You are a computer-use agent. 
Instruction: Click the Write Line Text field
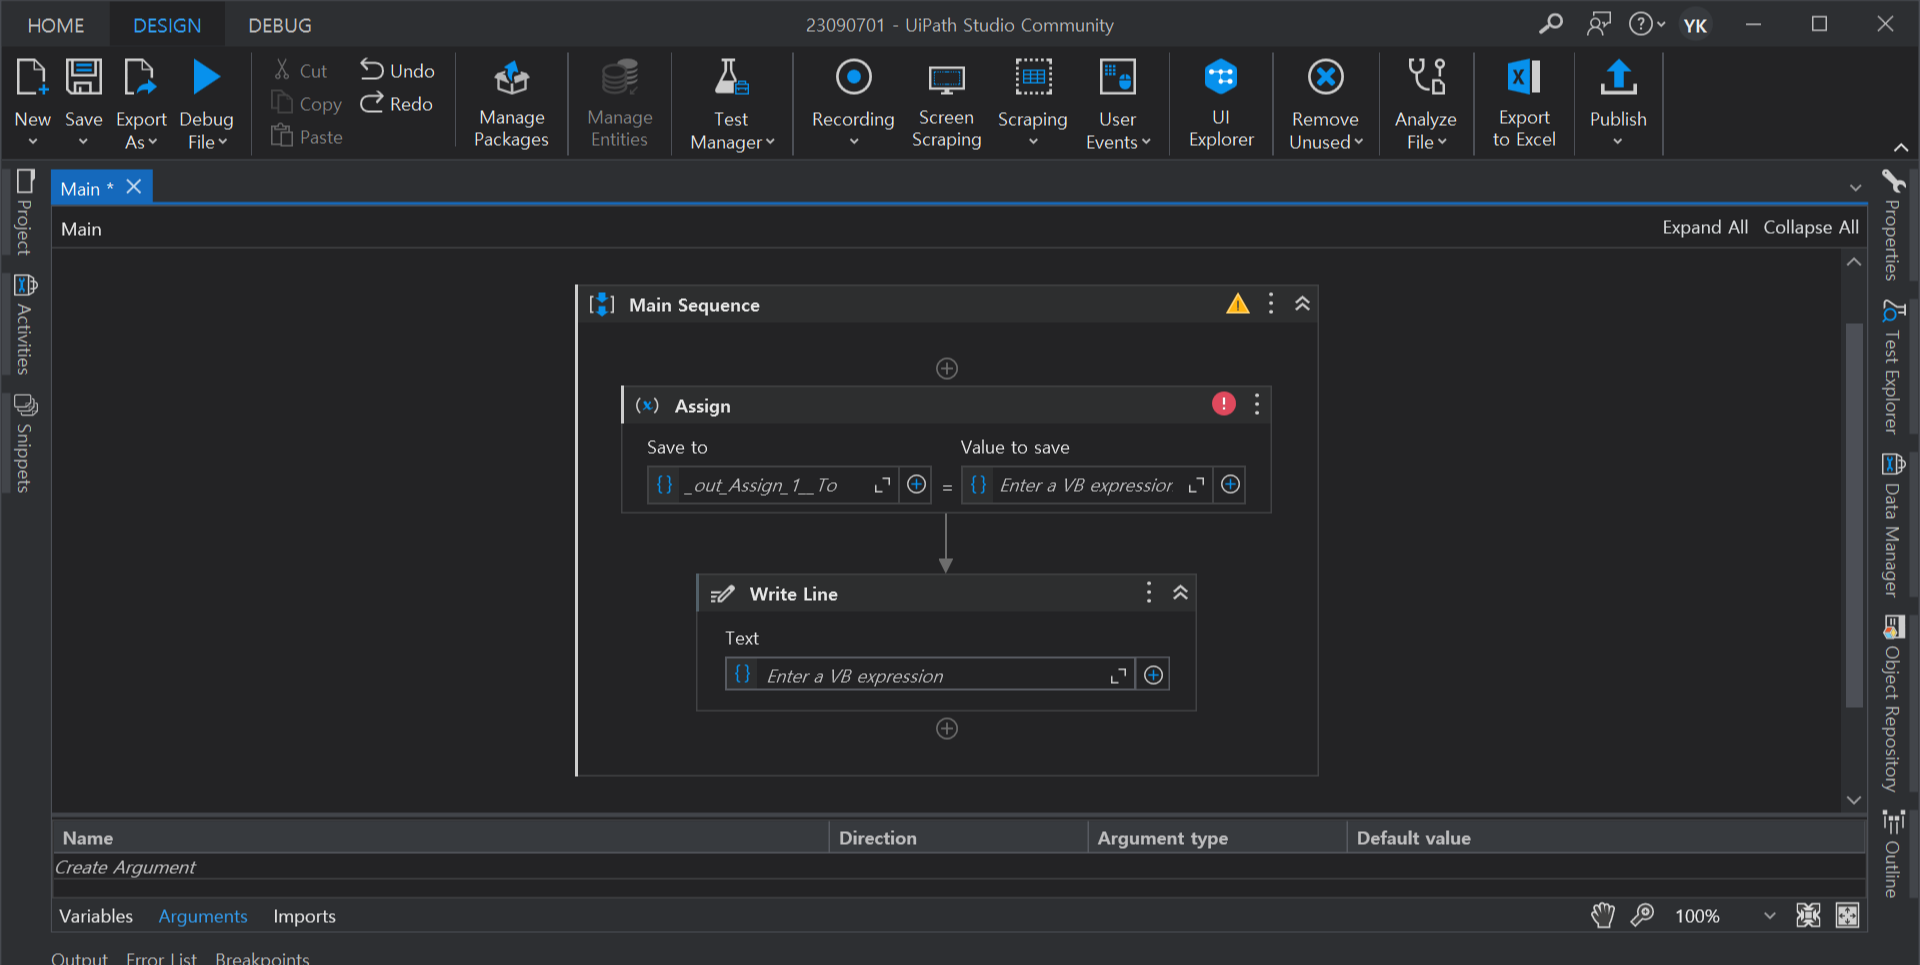[930, 675]
